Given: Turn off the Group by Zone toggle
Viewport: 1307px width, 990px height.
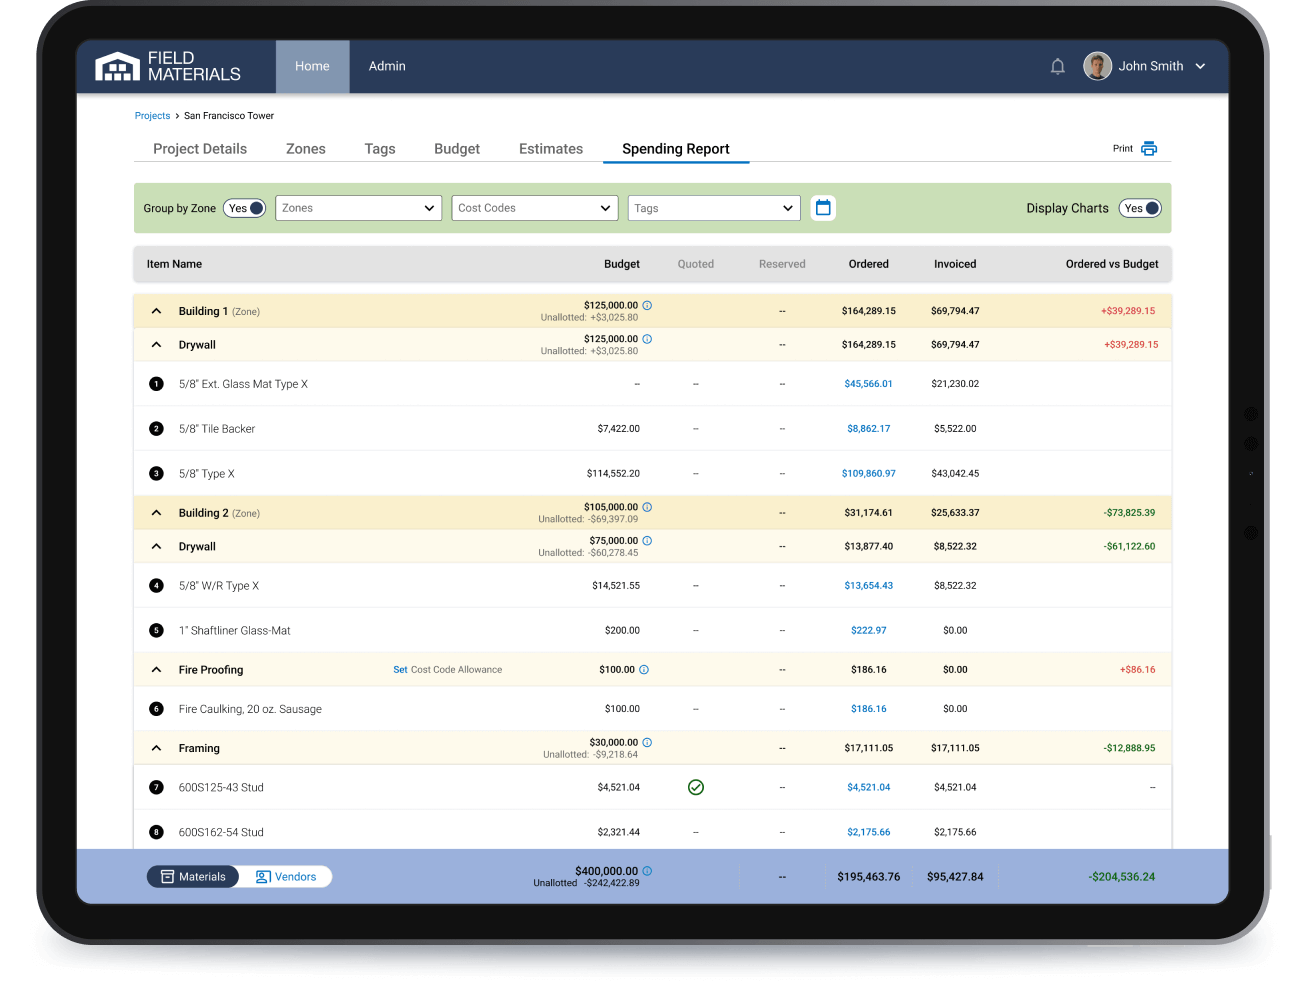Looking at the screenshot, I should 245,207.
